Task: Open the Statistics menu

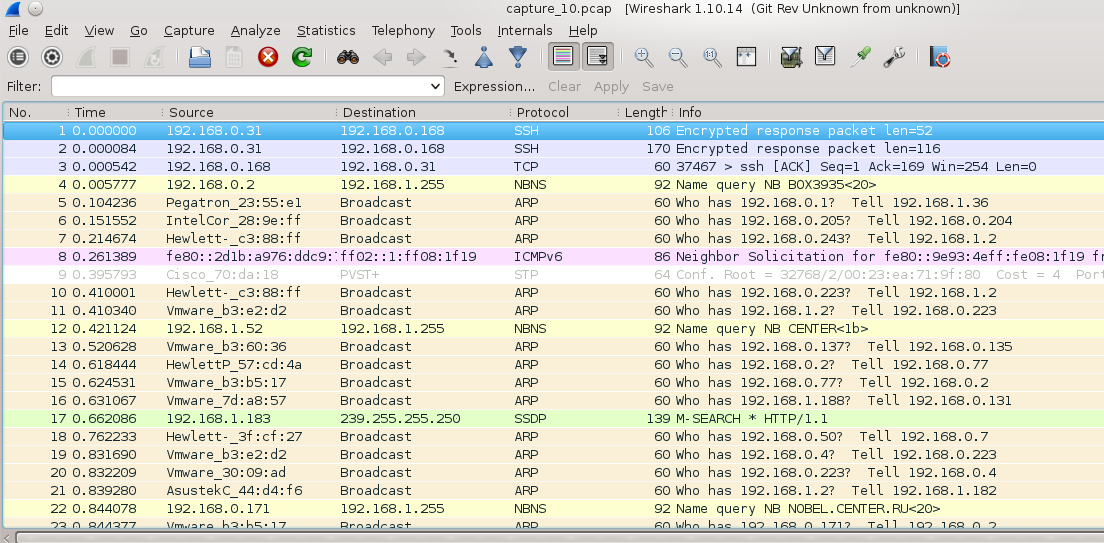Action: pos(326,31)
